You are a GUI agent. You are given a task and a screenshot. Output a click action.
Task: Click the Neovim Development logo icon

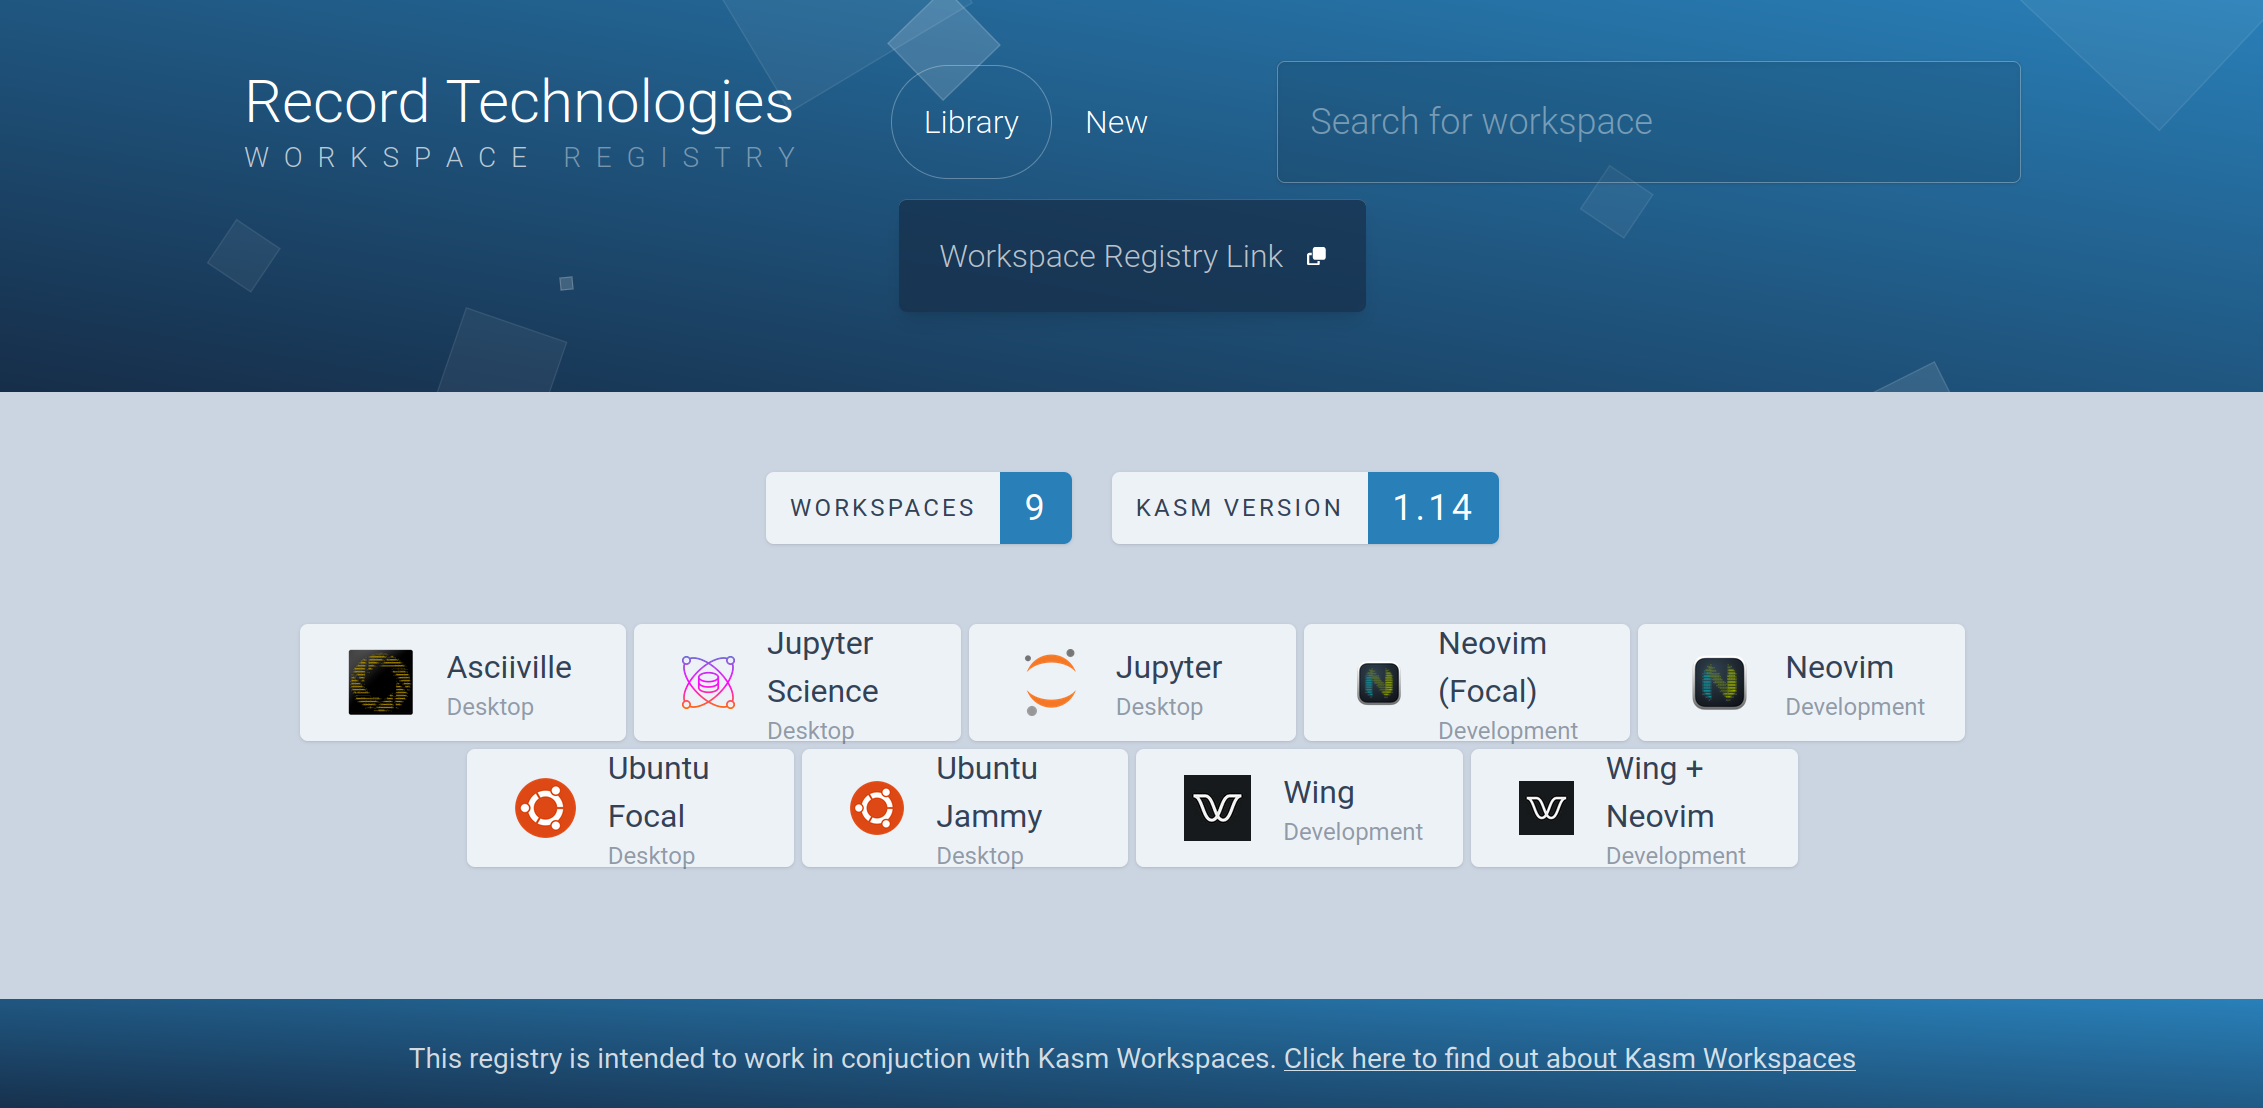pyautogui.click(x=1719, y=683)
